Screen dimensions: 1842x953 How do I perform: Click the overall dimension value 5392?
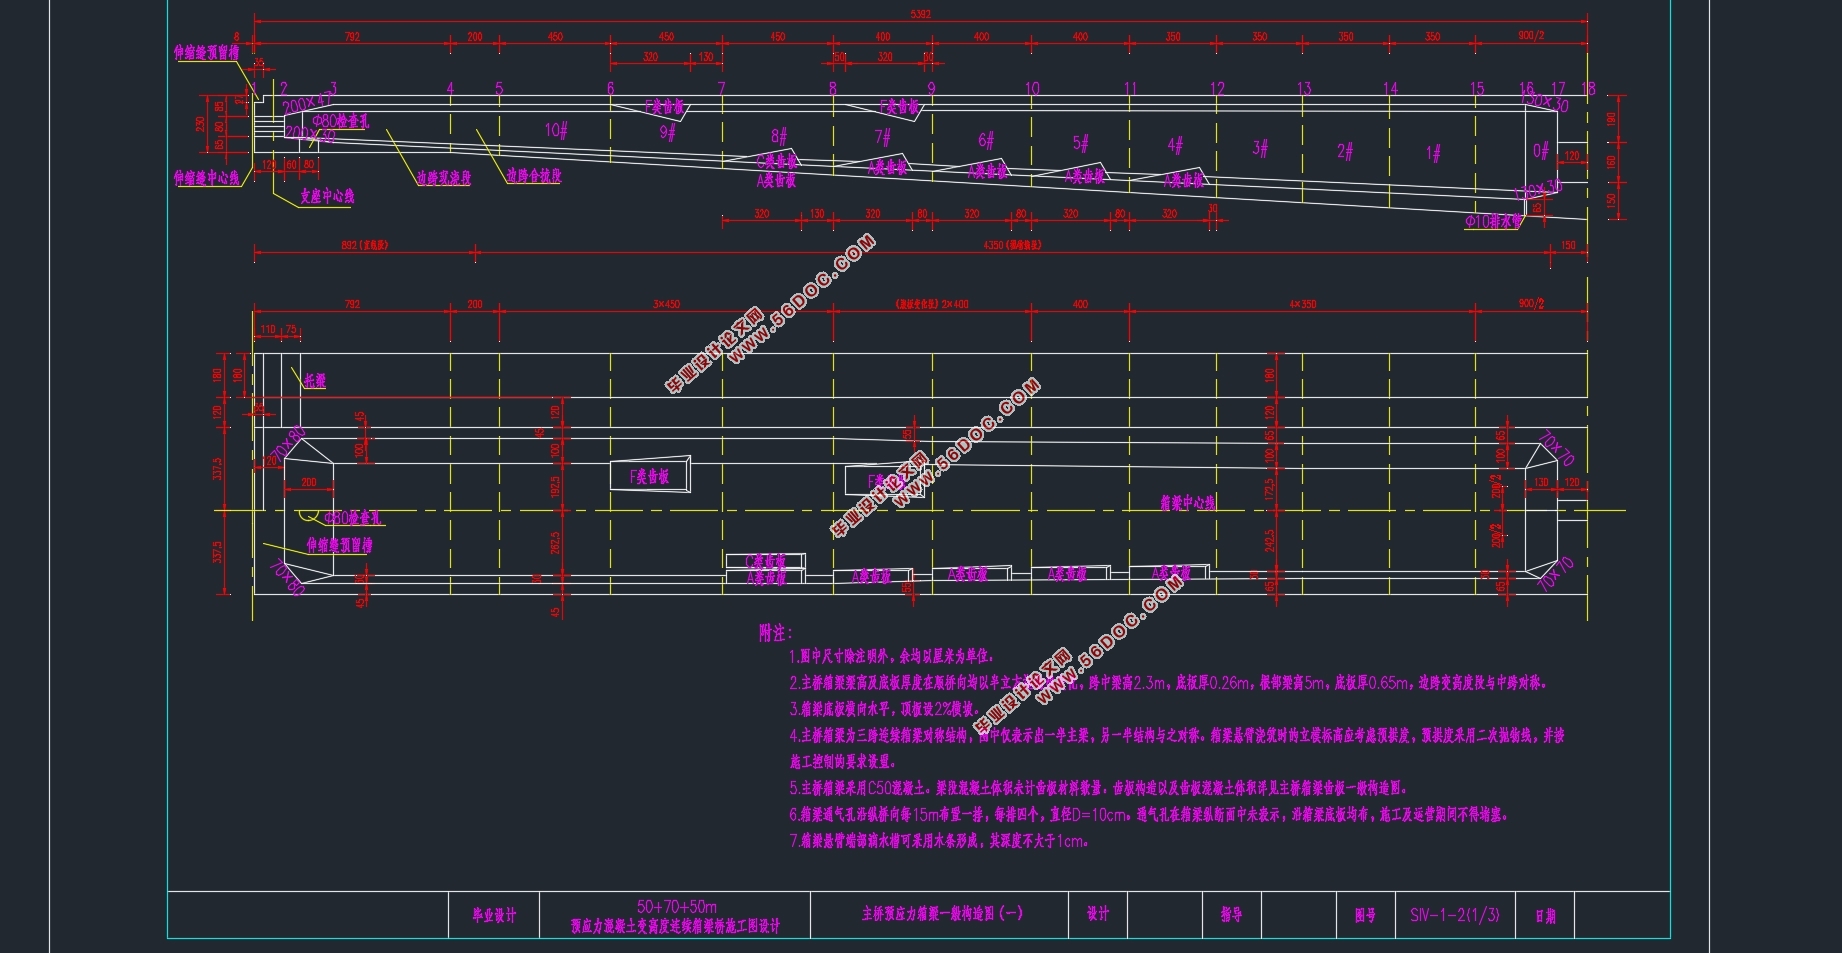coord(921,14)
